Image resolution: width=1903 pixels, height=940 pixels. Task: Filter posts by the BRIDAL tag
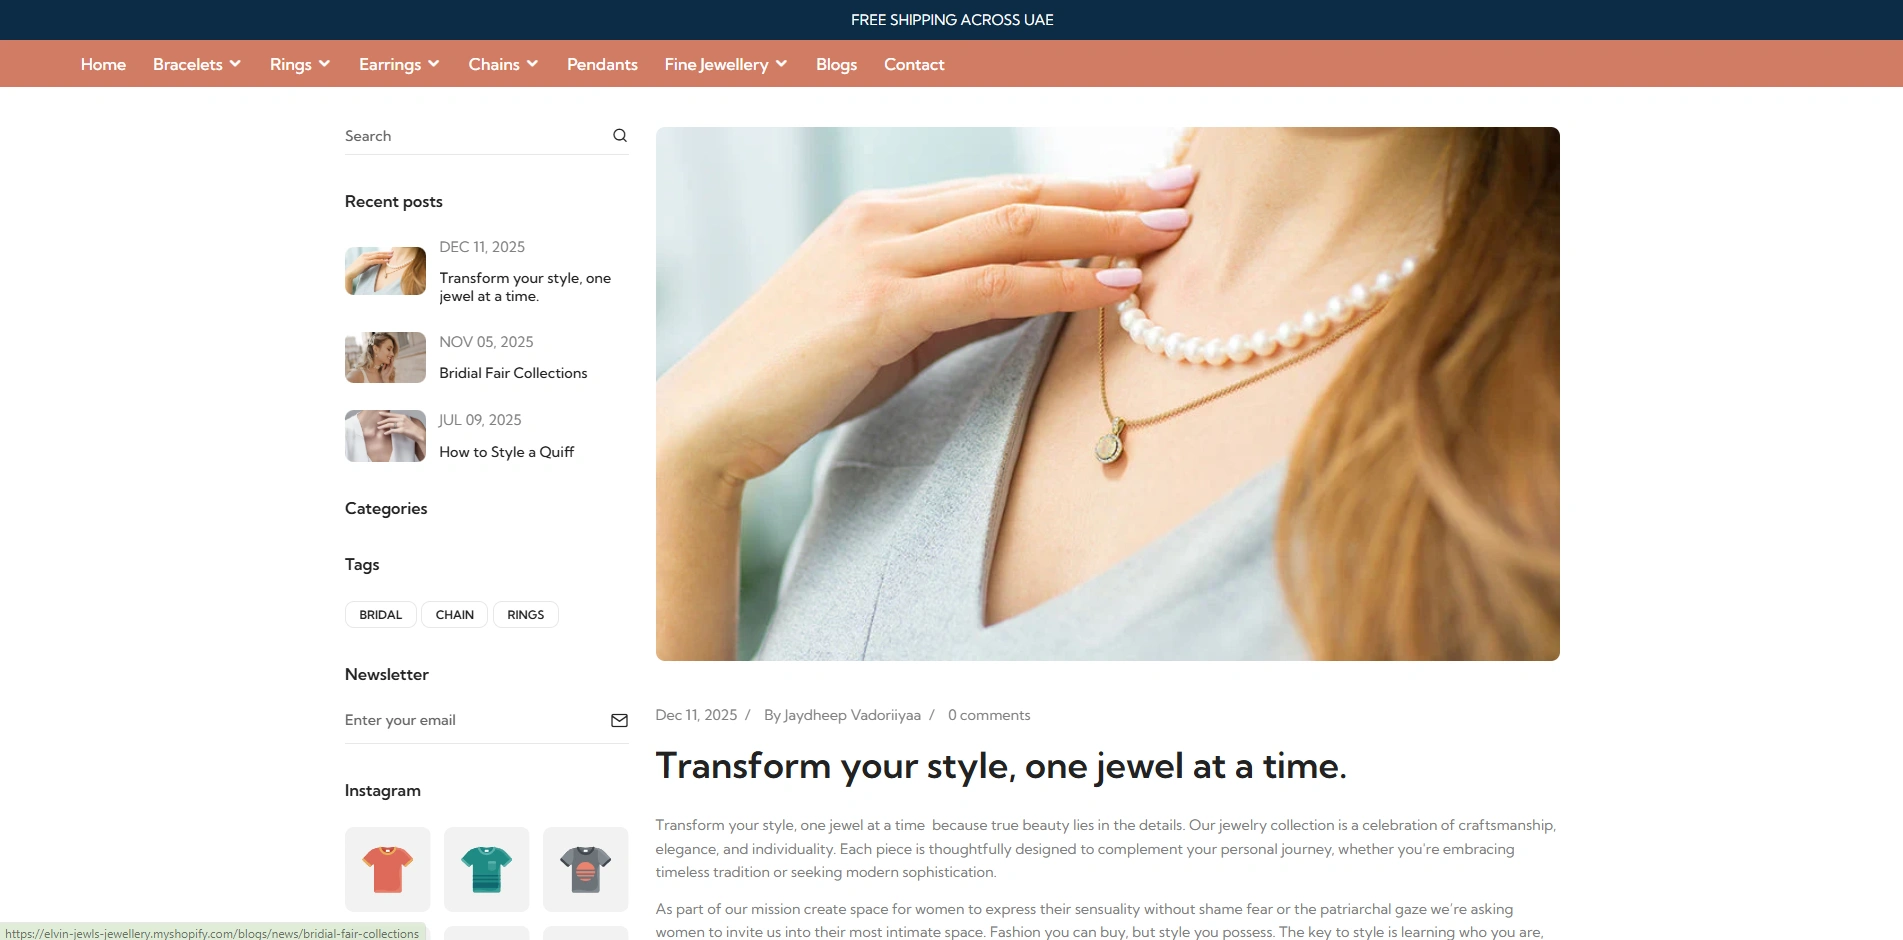[381, 615]
